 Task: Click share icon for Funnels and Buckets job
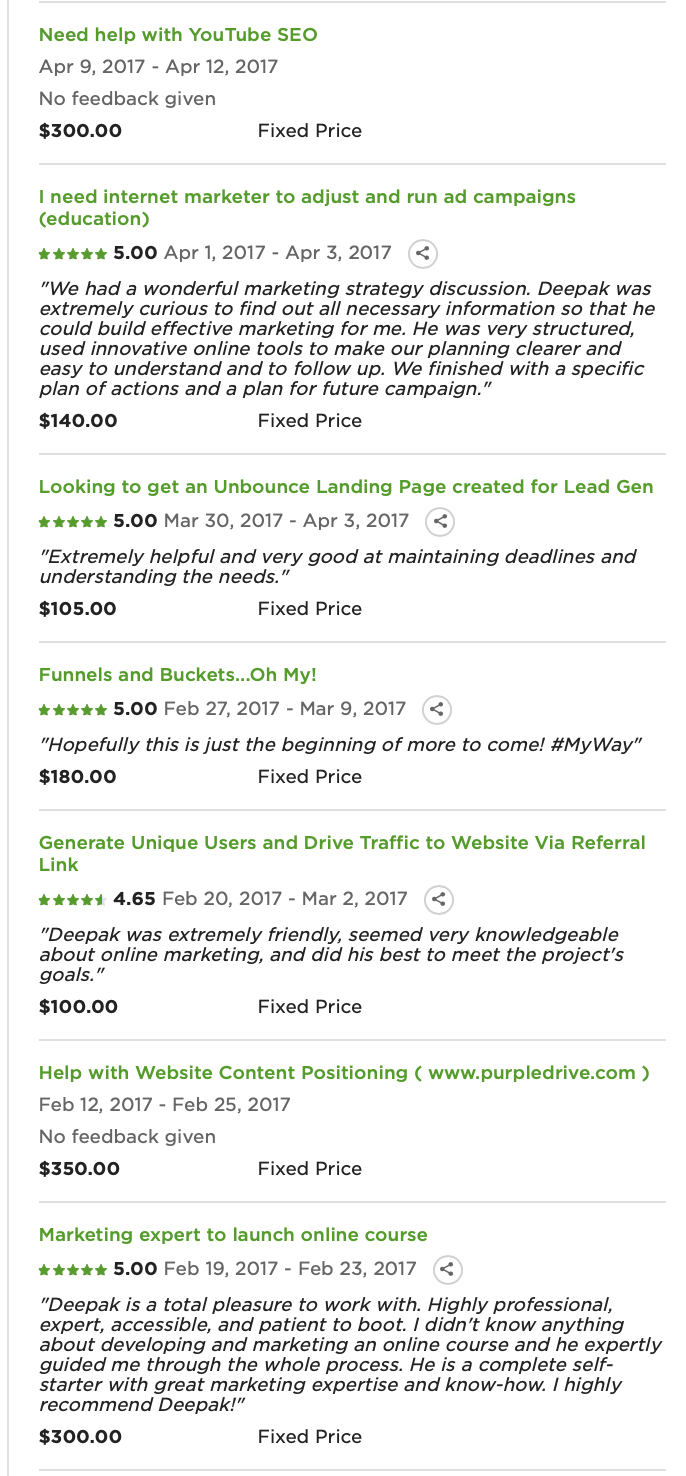437,709
